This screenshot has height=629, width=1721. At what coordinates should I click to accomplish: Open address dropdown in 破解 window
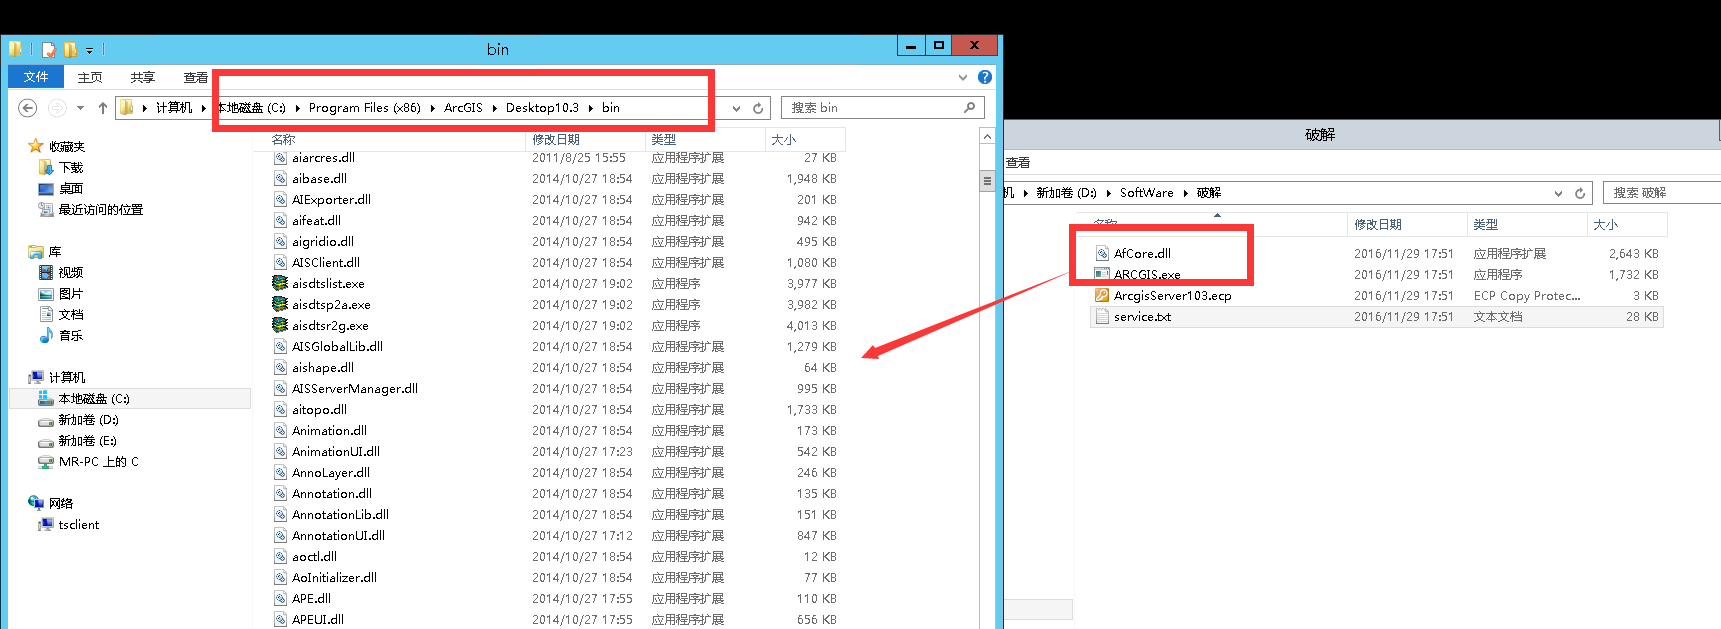click(1558, 193)
